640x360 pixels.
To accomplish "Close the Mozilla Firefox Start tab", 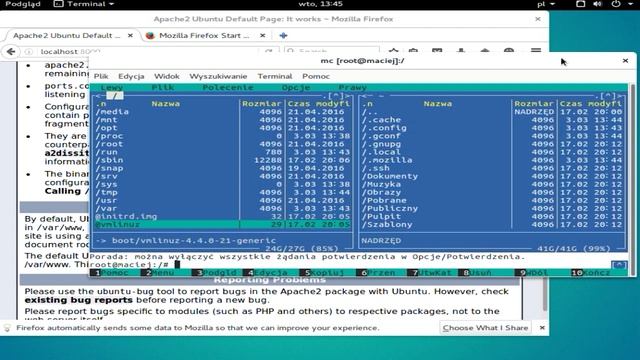I will point(263,36).
